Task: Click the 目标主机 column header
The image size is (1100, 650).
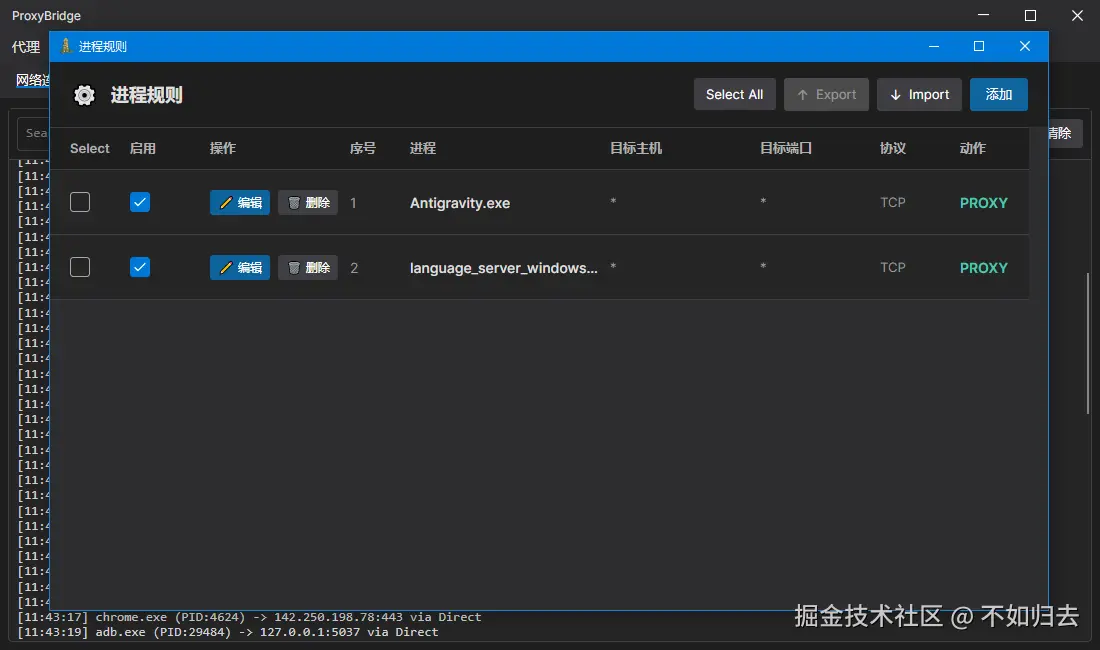Action: click(x=636, y=148)
